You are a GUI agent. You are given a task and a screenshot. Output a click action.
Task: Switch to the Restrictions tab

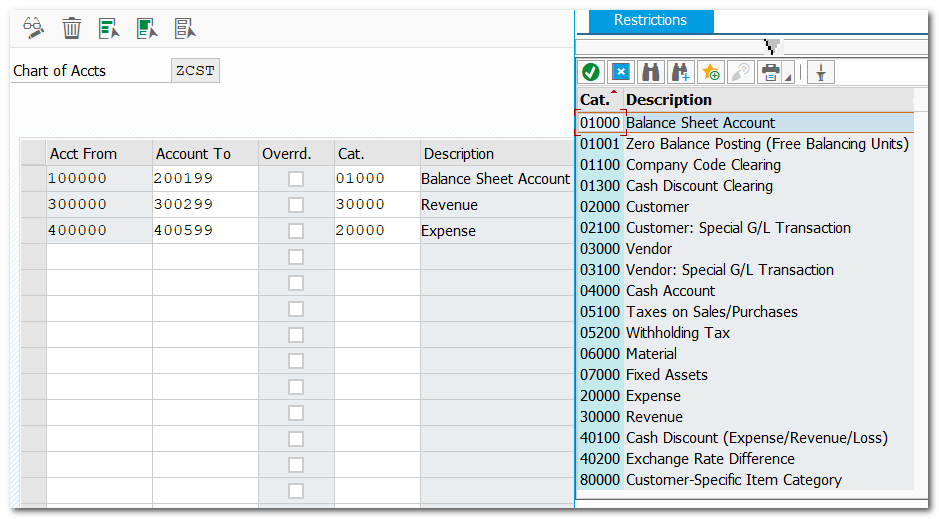pyautogui.click(x=650, y=20)
